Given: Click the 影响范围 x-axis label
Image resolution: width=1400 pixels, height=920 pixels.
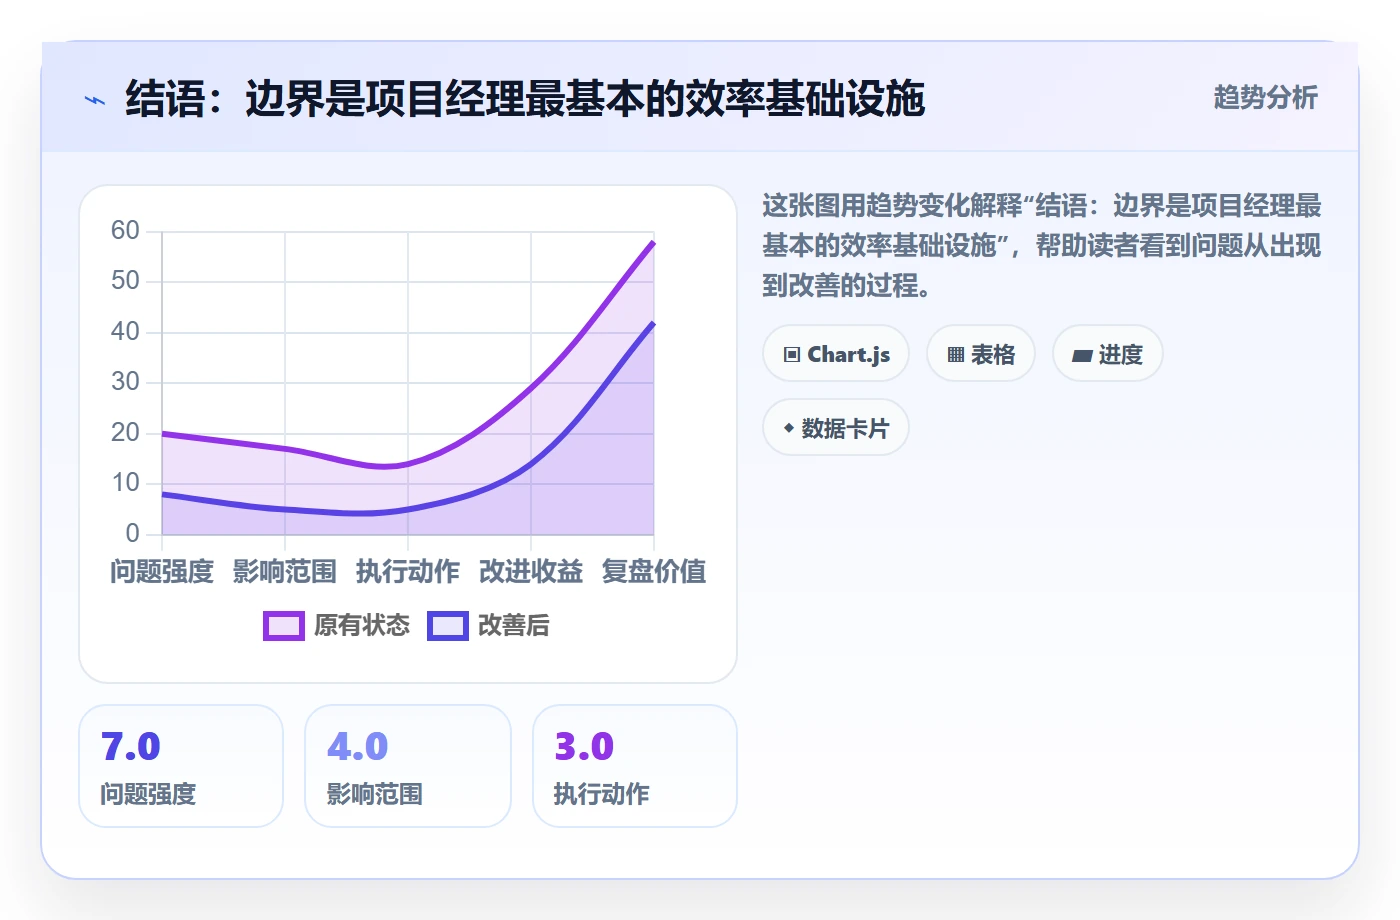Looking at the screenshot, I should (x=285, y=572).
